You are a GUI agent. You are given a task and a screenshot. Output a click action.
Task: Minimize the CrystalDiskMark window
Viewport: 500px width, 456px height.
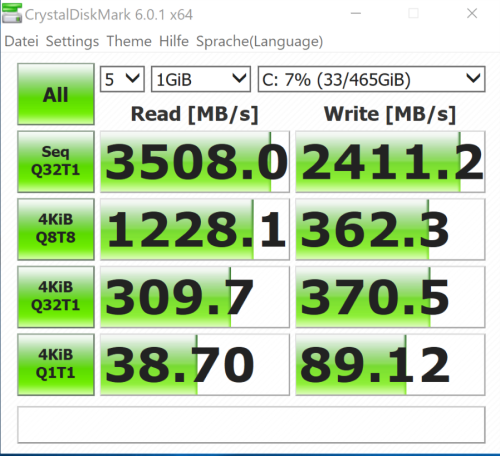pos(356,13)
